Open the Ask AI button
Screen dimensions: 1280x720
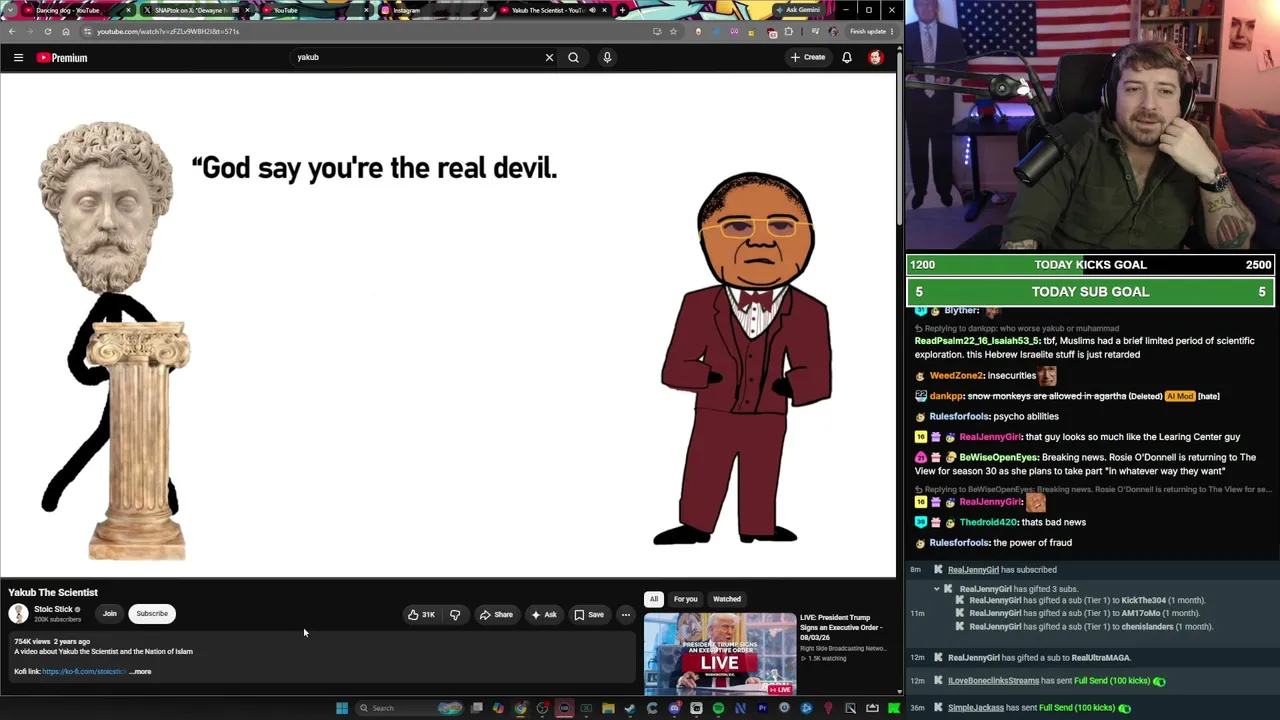(544, 615)
